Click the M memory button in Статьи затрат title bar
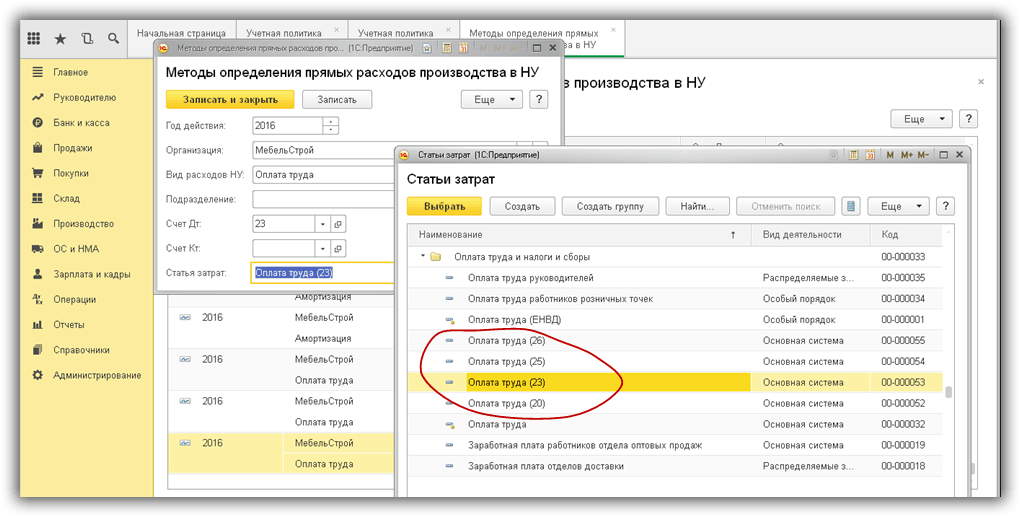Image resolution: width=1021 pixels, height=517 pixels. [x=890, y=155]
